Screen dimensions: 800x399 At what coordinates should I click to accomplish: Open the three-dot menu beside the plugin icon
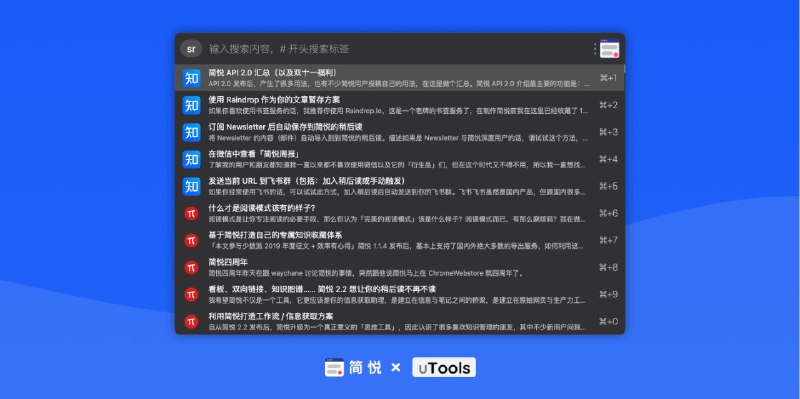coord(595,49)
